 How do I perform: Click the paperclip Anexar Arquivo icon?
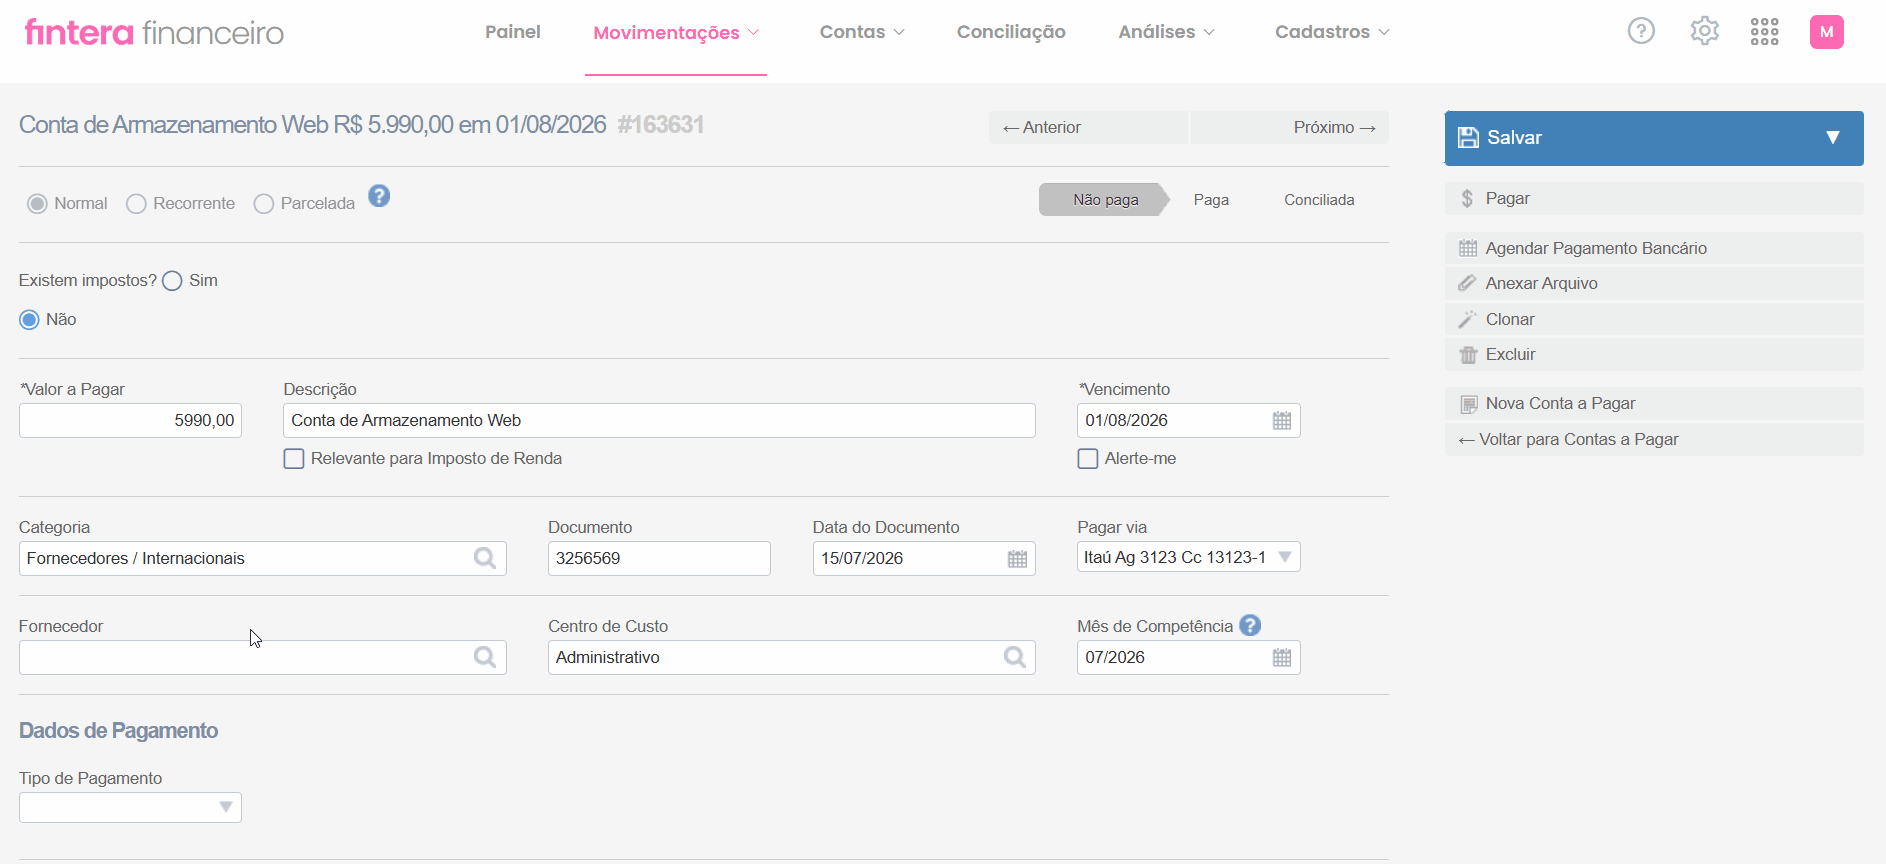[1467, 283]
